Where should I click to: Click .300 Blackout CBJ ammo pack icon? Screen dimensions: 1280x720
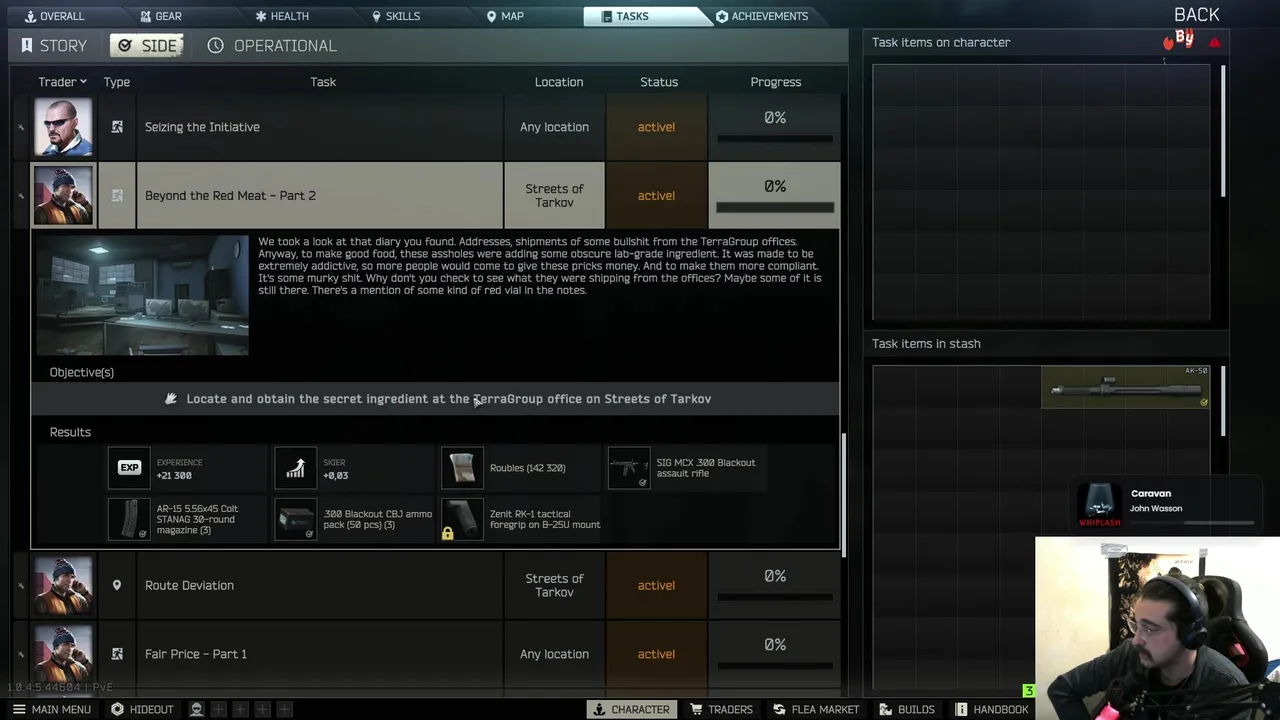tap(295, 519)
